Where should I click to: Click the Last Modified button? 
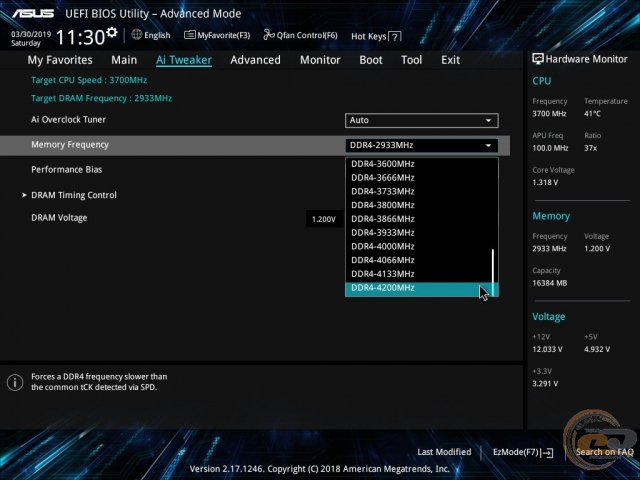pos(444,452)
